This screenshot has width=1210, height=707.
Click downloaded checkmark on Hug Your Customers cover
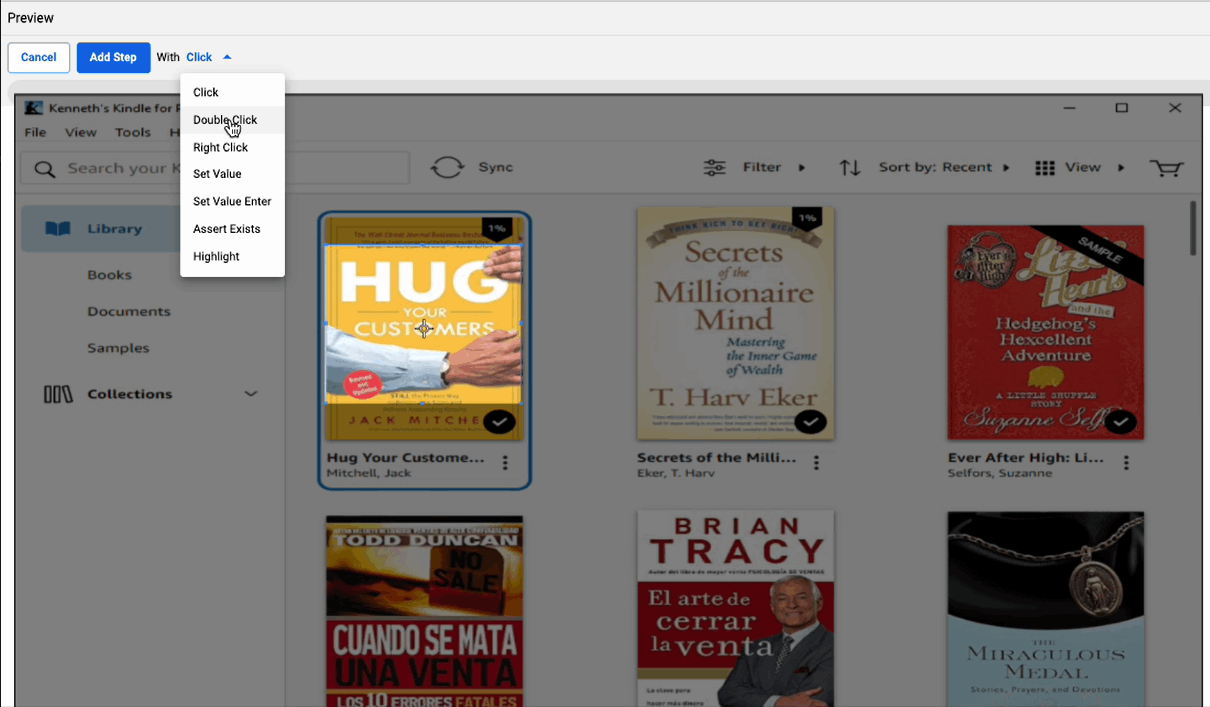[x=499, y=422]
